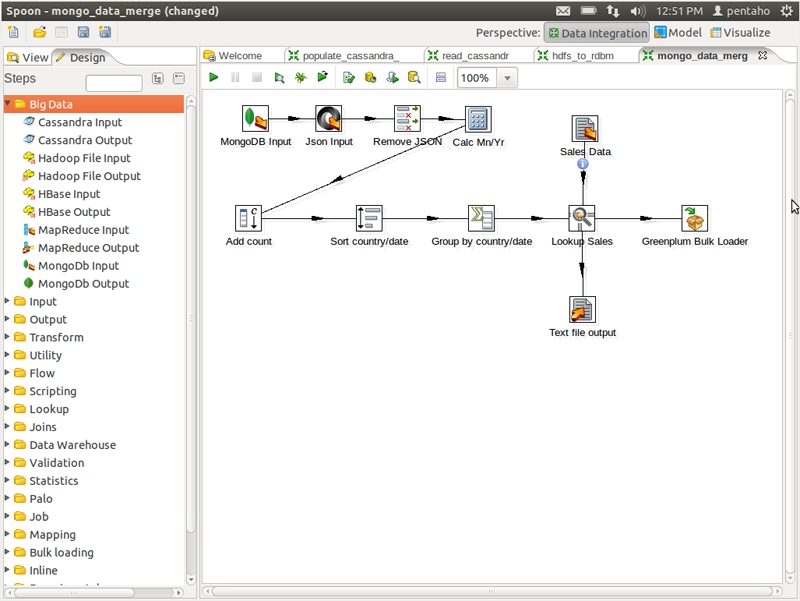
Task: Click the zoom percentage field showing 100%
Action: [x=476, y=78]
